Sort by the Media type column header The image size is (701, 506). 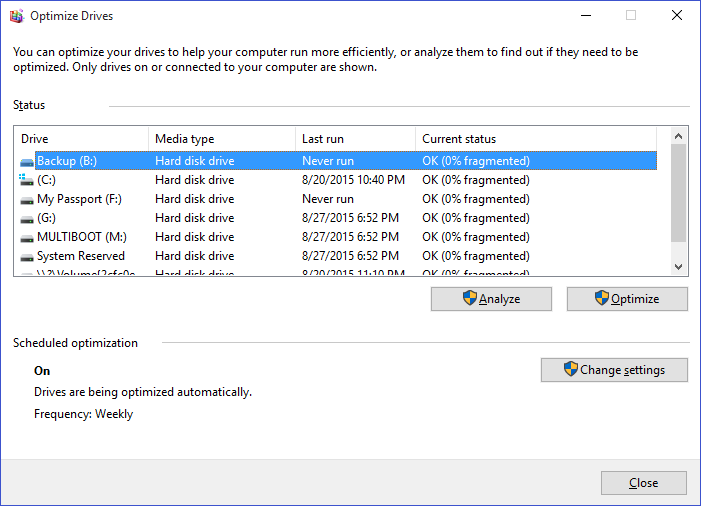click(x=222, y=139)
